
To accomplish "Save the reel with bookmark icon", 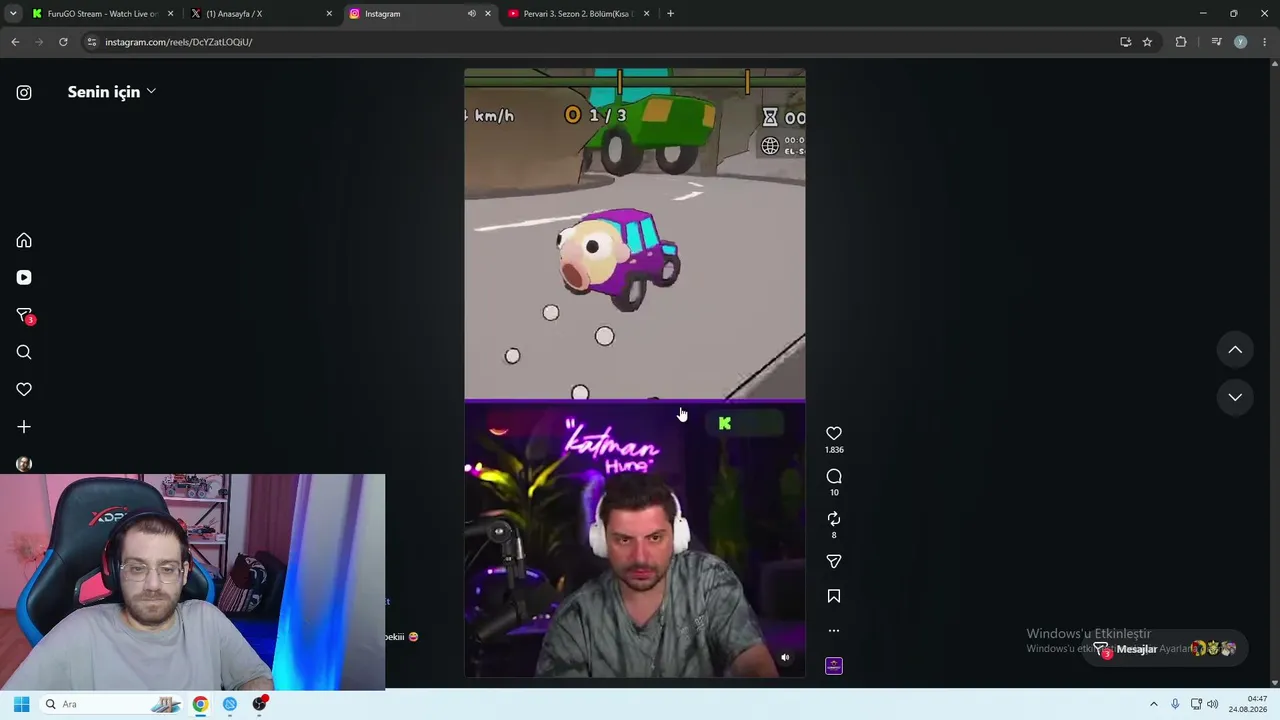I will point(834,596).
